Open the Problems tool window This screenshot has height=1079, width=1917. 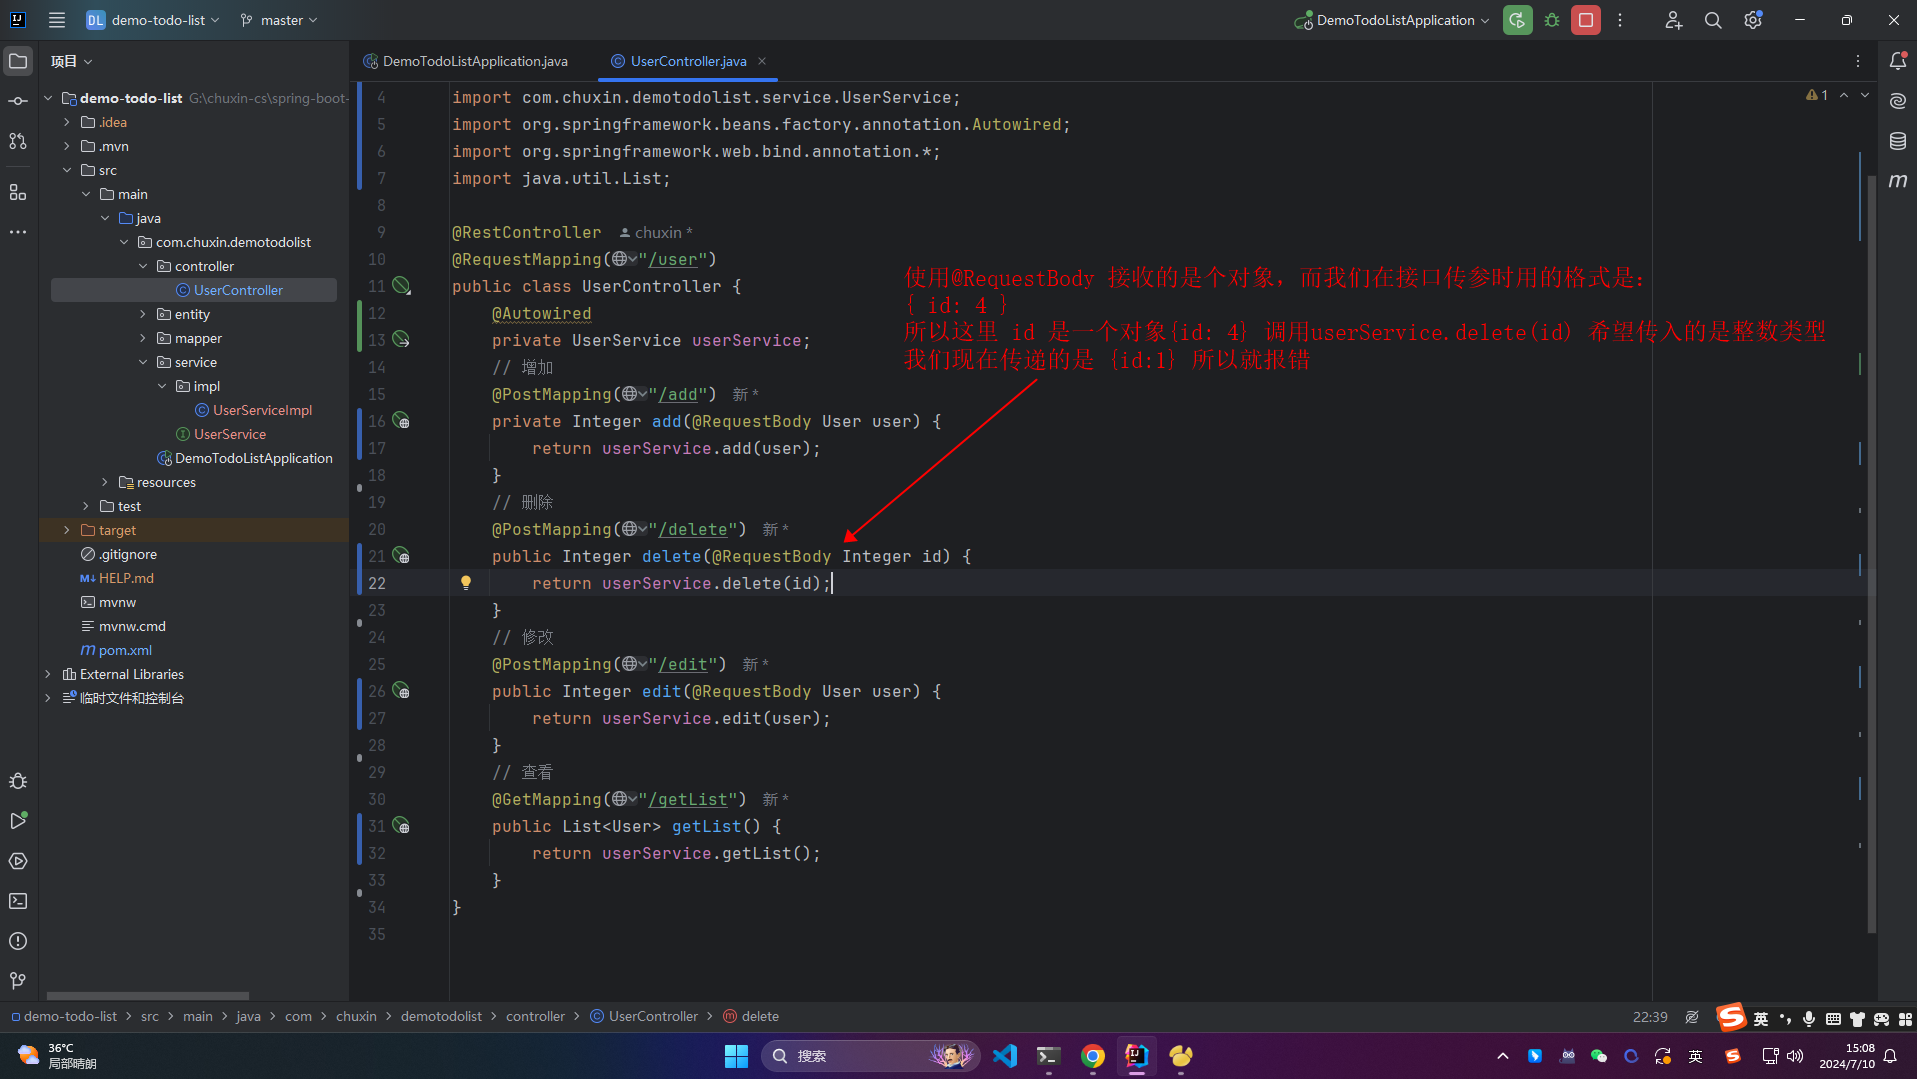tap(18, 941)
